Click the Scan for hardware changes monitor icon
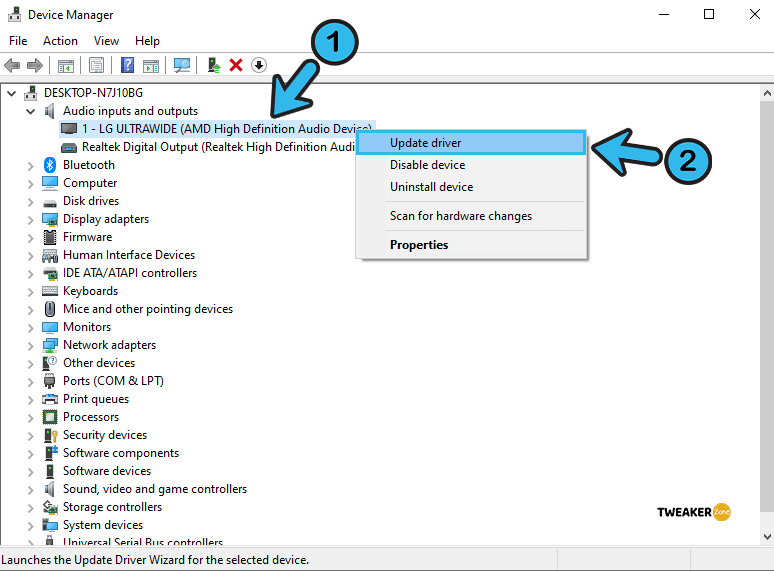 pos(182,65)
